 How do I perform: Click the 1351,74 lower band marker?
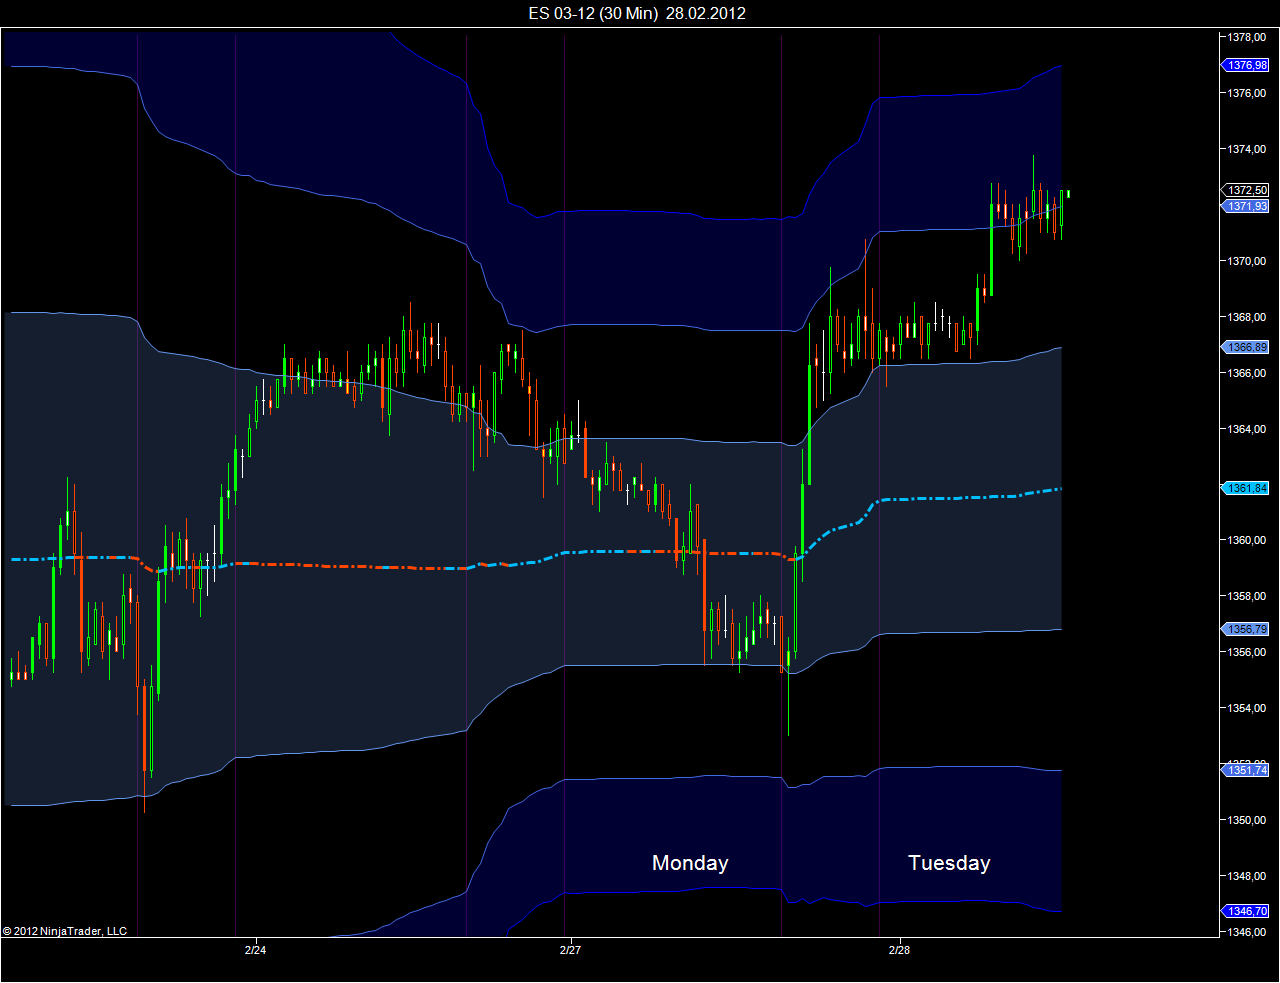(1246, 770)
